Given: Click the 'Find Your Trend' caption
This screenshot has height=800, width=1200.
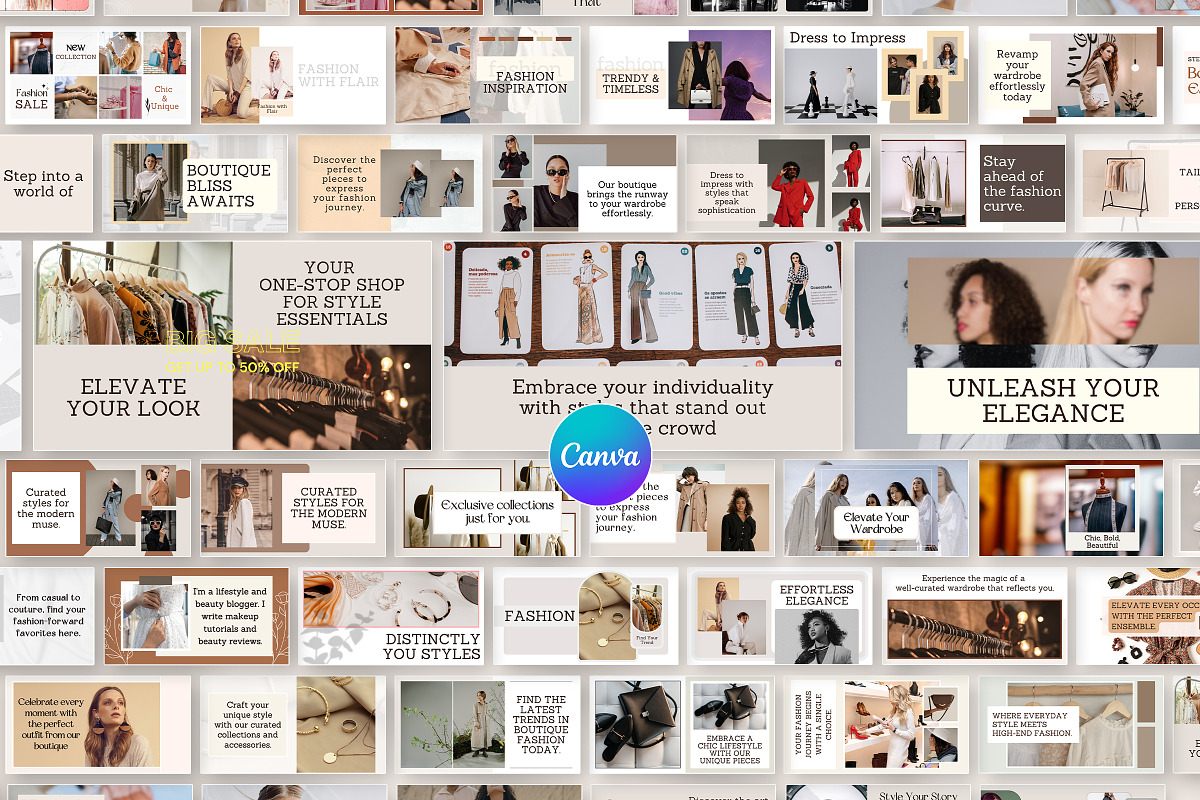Looking at the screenshot, I should [x=647, y=639].
